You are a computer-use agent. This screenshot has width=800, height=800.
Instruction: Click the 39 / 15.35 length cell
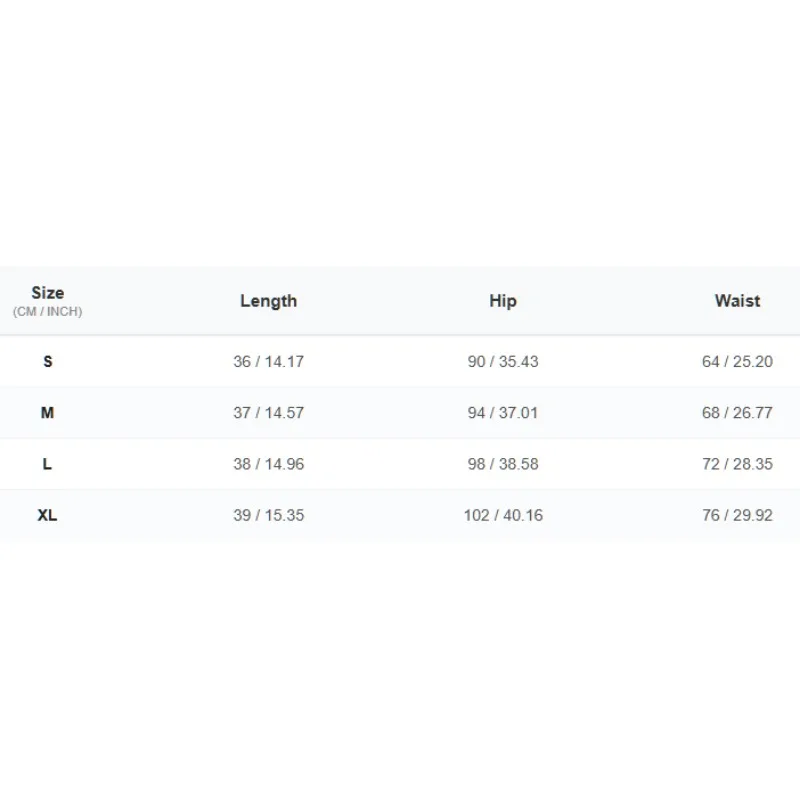pos(268,515)
